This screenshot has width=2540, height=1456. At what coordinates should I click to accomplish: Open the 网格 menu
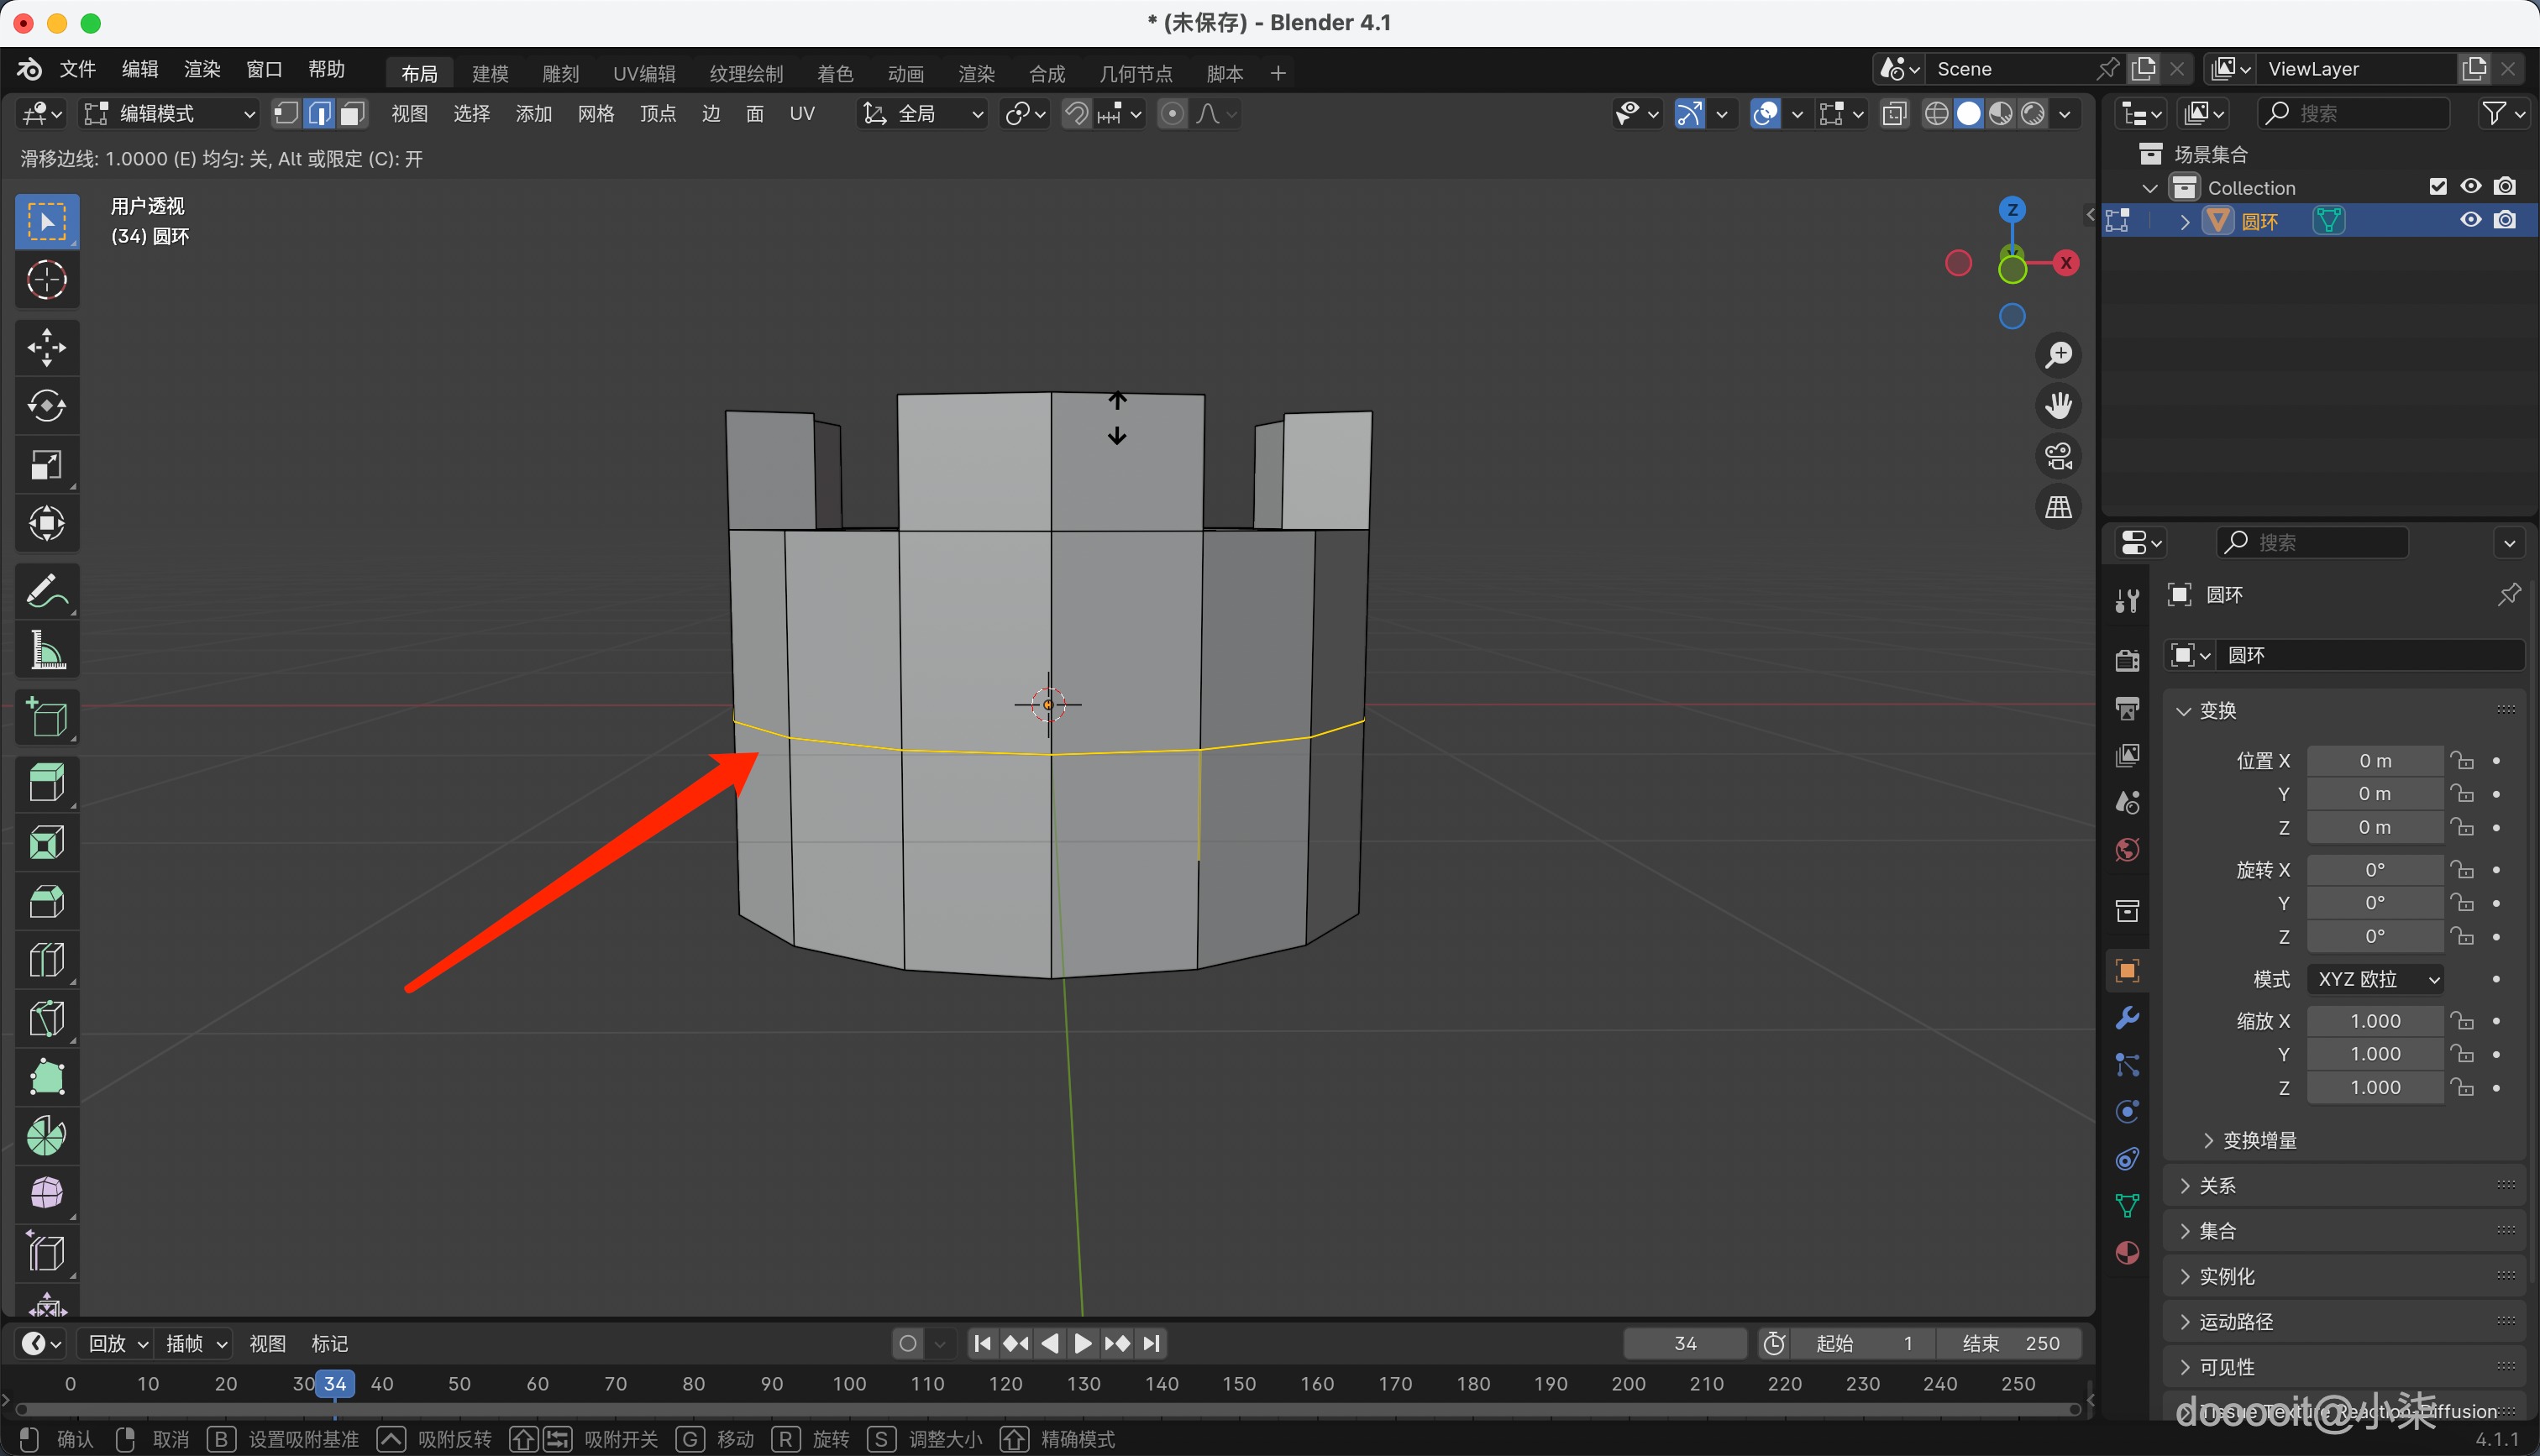[596, 114]
